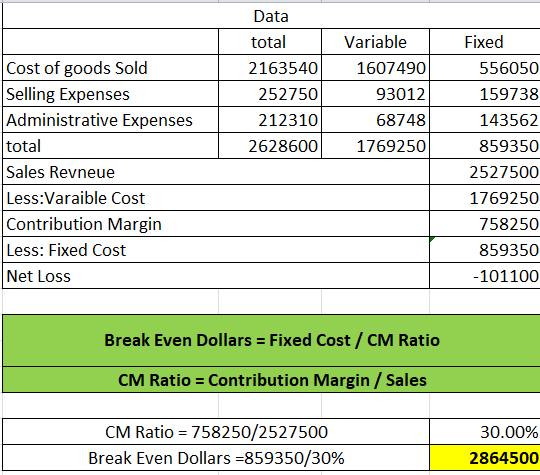Image resolution: width=540 pixels, height=475 pixels.
Task: Select cell with value 556050
Action: click(x=485, y=68)
